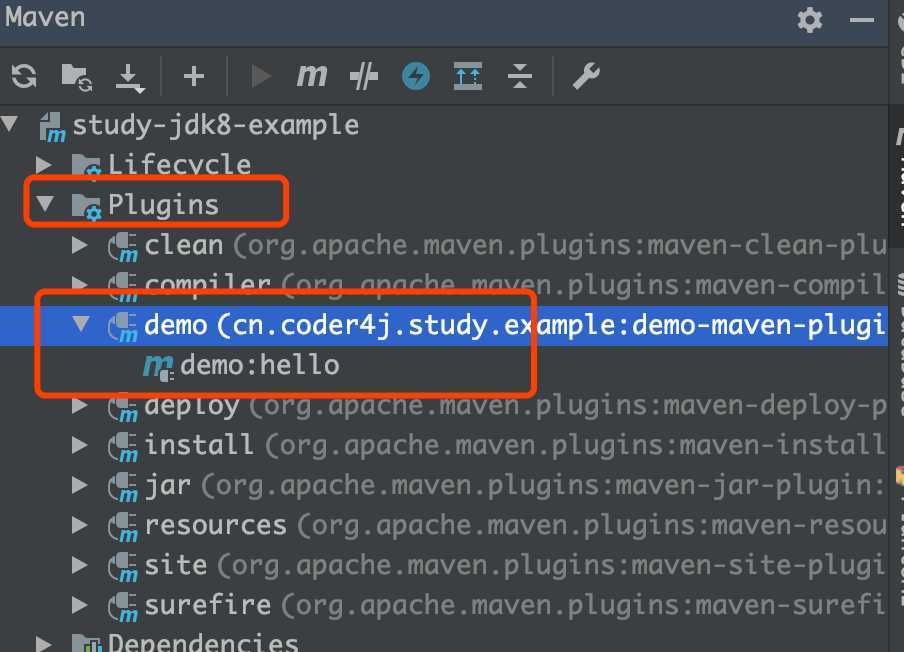Click the study-jdk8-example module icon

[52, 127]
